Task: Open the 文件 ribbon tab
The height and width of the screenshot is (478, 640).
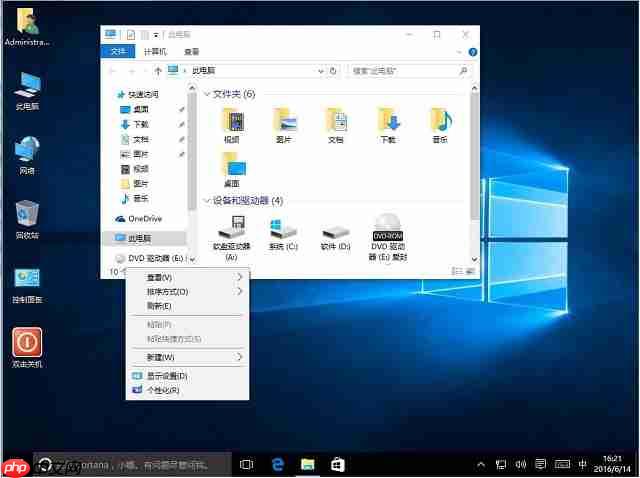Action: [x=118, y=51]
